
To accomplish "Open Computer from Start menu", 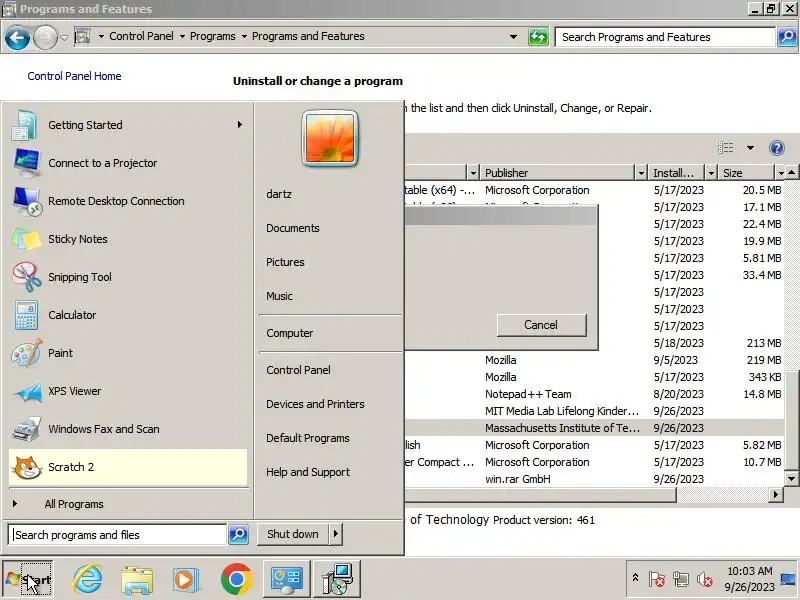I will click(x=290, y=333).
